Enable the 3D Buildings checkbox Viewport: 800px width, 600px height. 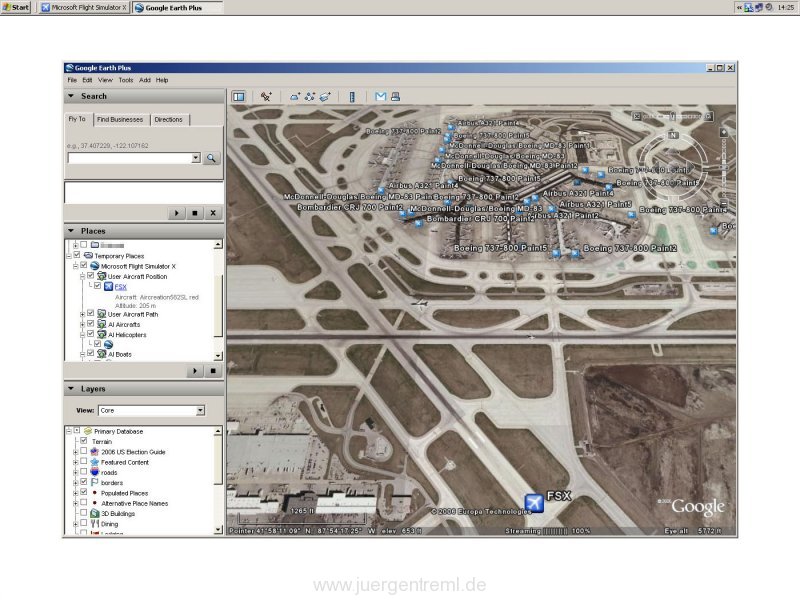click(84, 513)
